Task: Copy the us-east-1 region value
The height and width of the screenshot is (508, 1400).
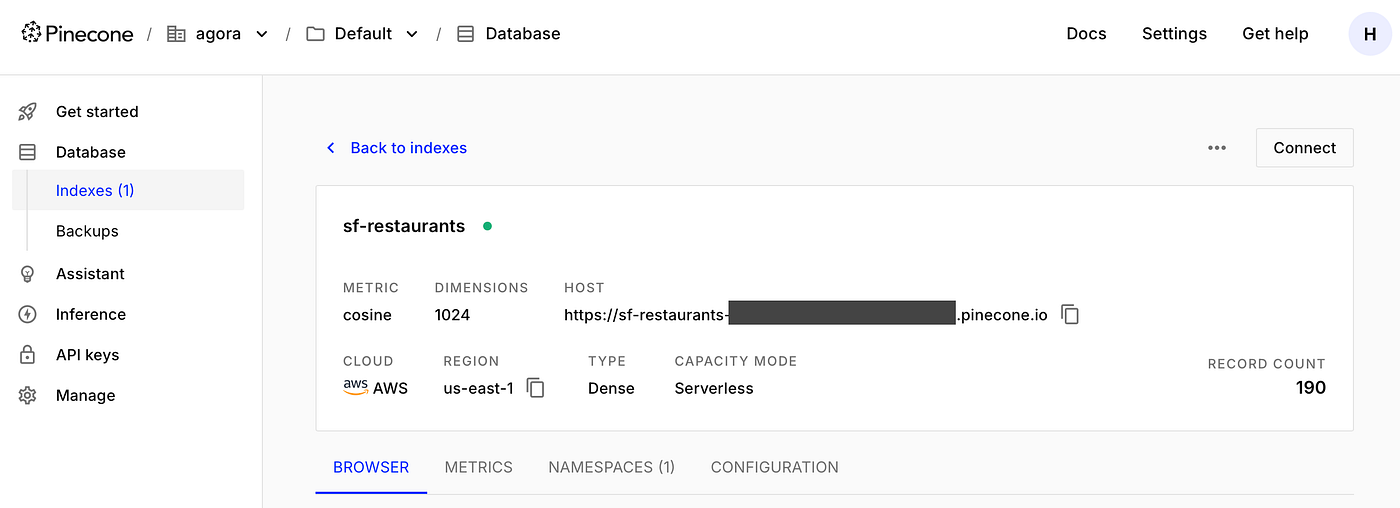Action: 536,388
